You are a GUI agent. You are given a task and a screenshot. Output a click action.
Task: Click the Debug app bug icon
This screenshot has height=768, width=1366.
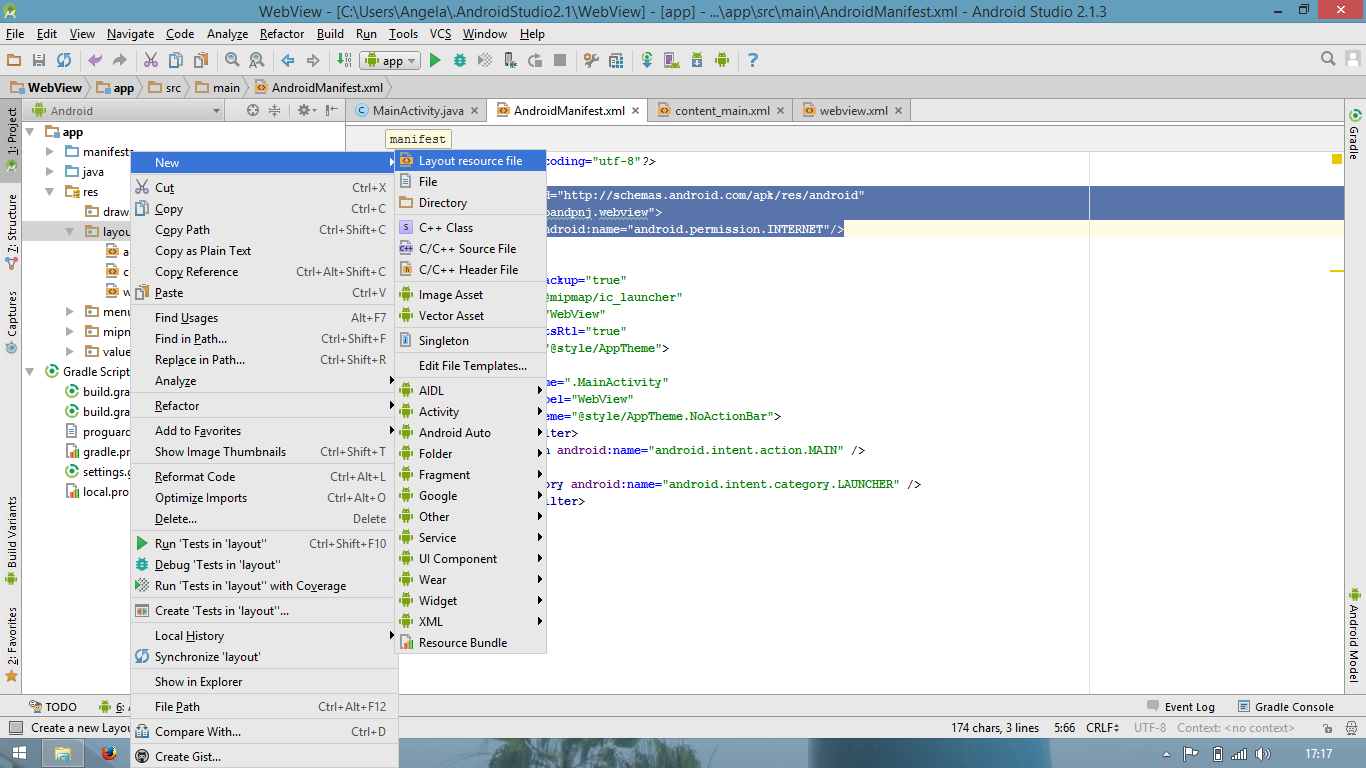click(x=460, y=61)
